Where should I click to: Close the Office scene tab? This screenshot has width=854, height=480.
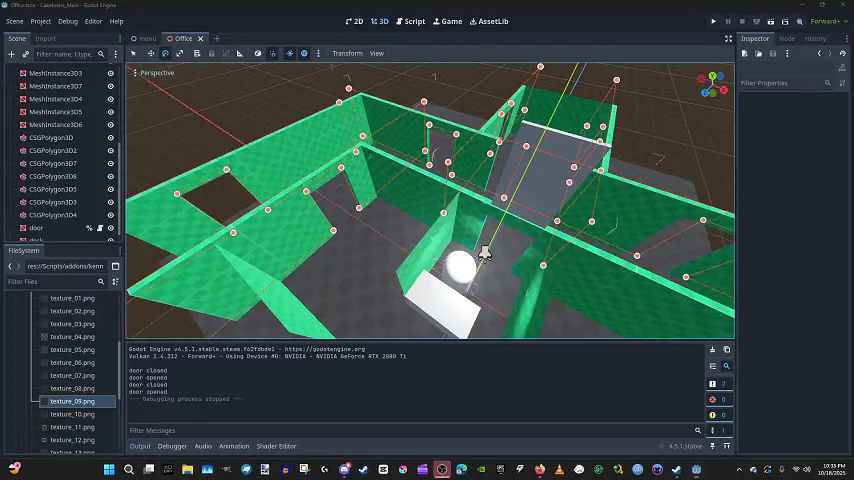click(200, 39)
